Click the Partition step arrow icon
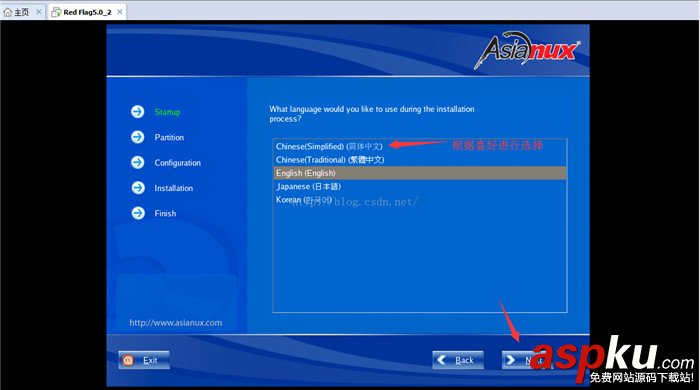 138,137
